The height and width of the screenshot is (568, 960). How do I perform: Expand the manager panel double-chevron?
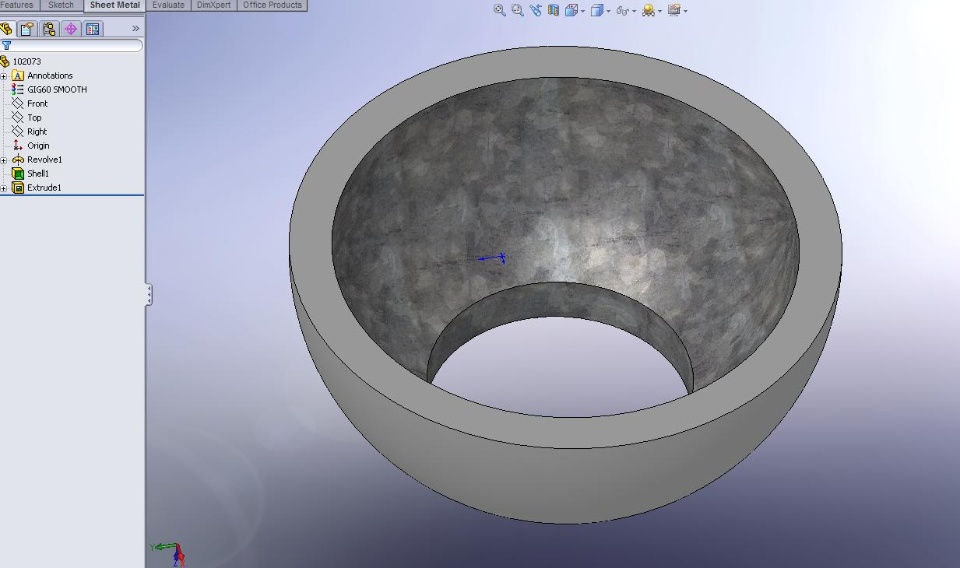135,28
